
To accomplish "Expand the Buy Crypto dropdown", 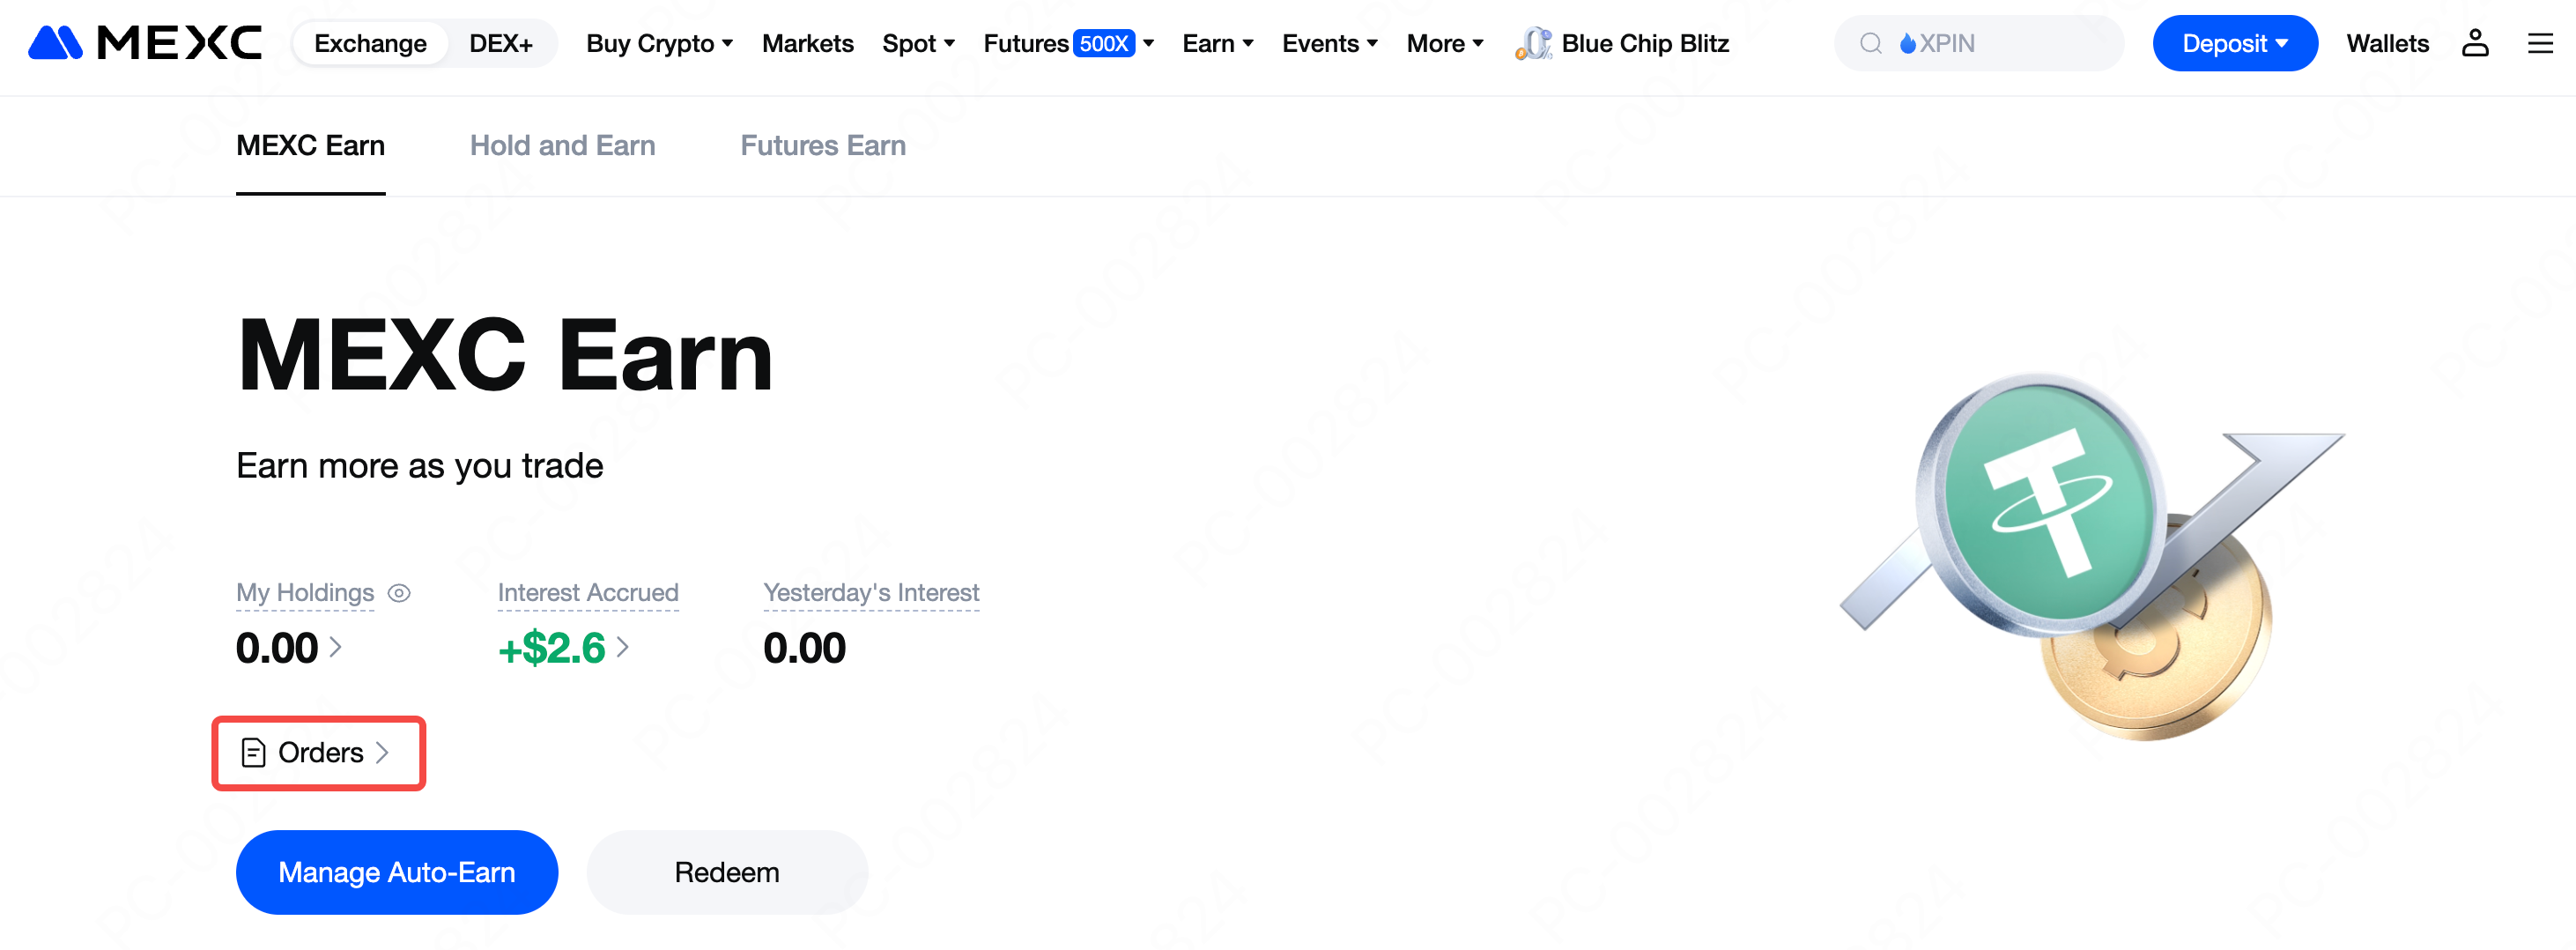I will point(659,43).
